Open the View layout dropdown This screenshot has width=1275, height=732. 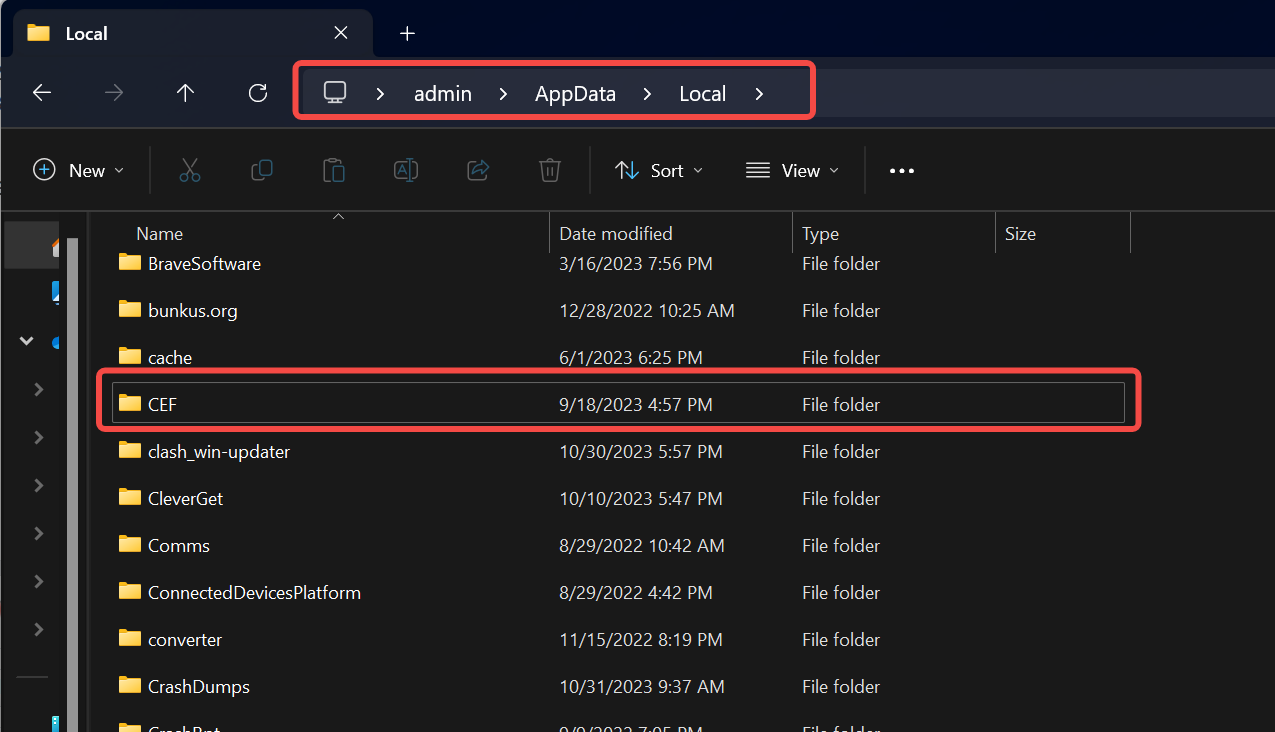click(793, 171)
